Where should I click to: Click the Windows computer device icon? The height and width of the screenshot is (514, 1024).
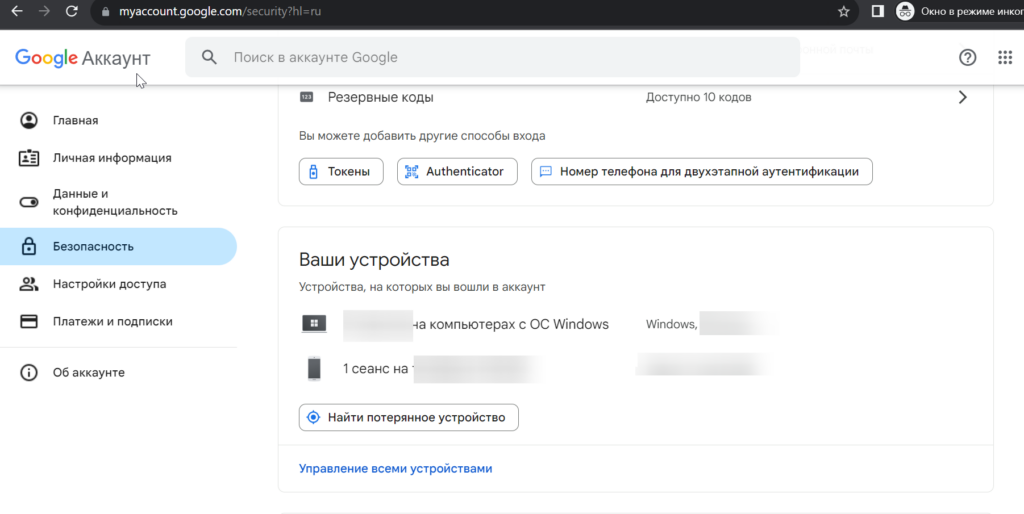(314, 324)
